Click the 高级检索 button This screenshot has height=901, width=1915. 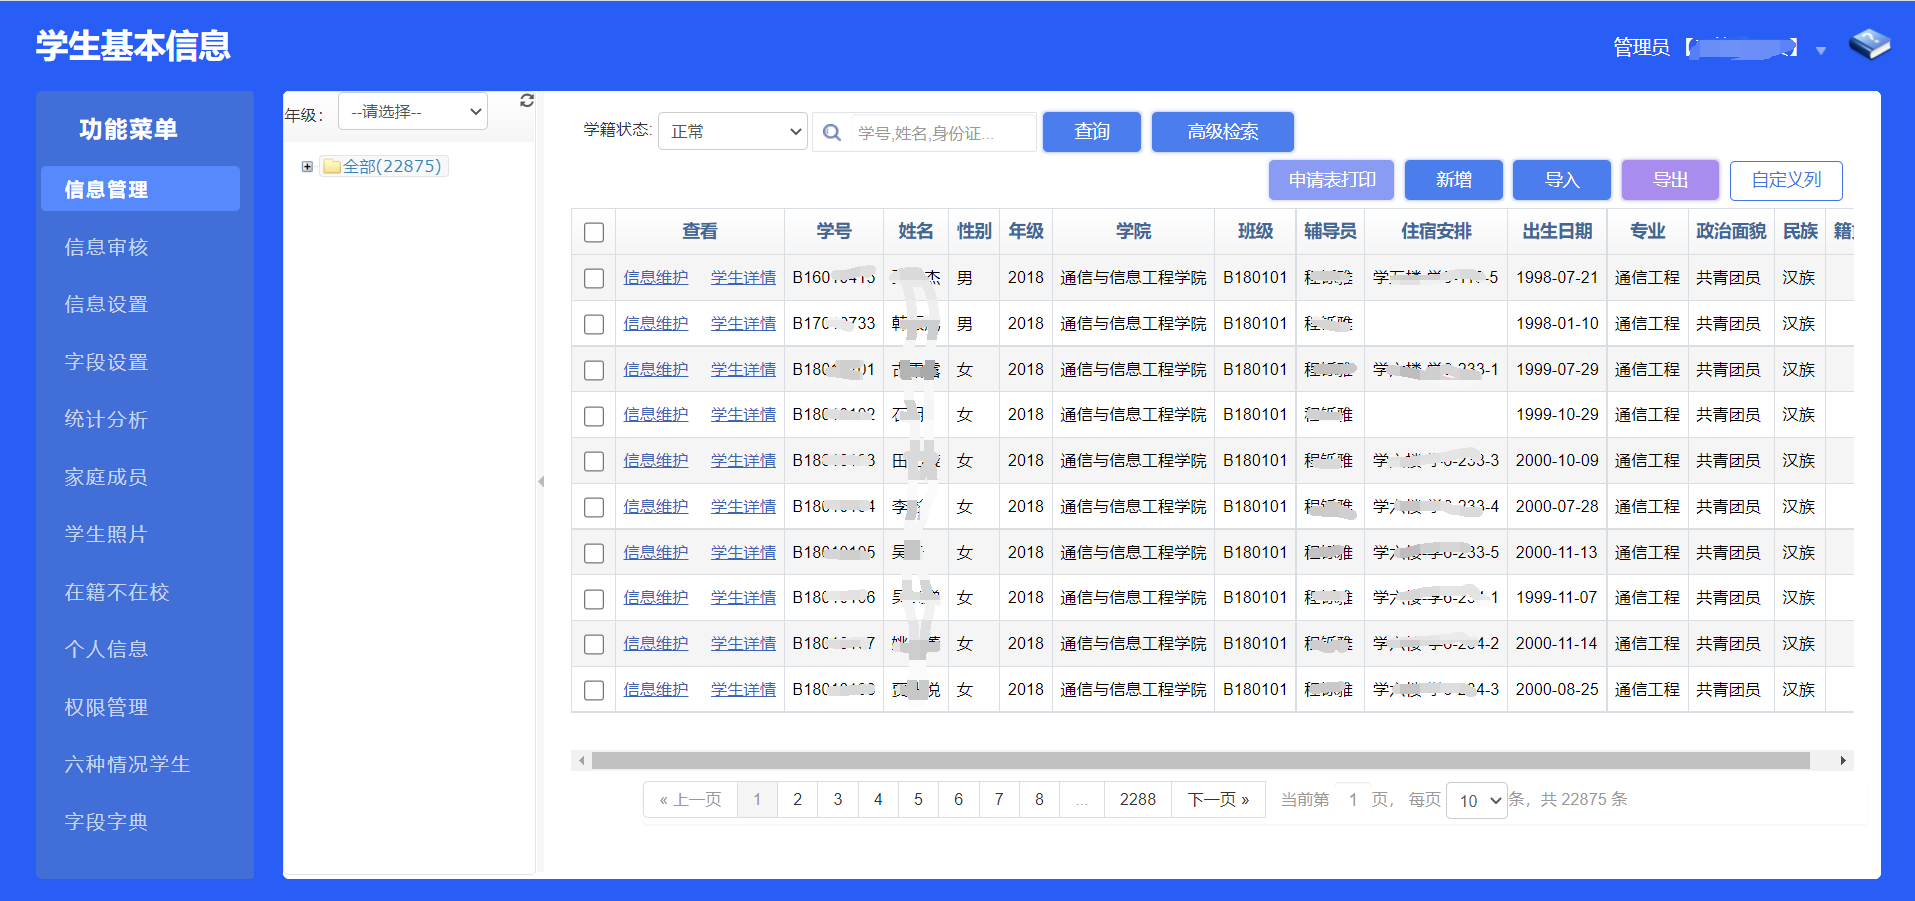coord(1222,131)
